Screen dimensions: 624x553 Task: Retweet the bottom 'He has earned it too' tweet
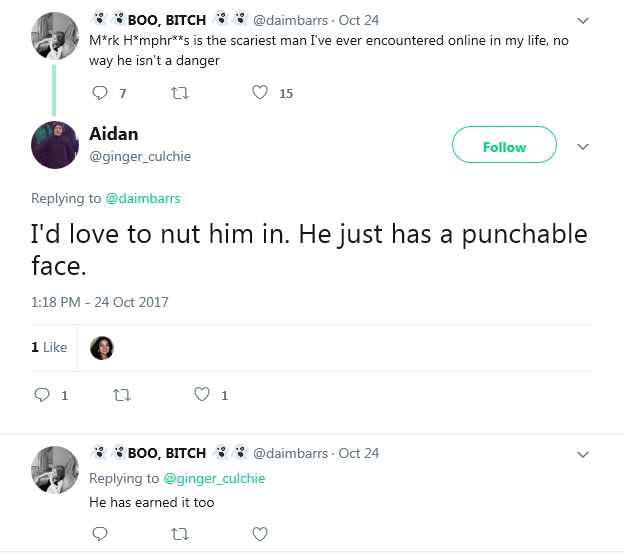tap(180, 533)
